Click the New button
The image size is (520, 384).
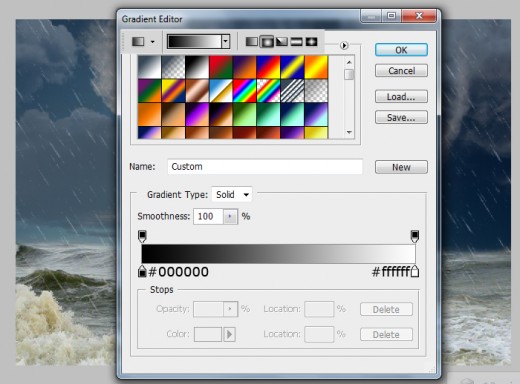tap(401, 167)
